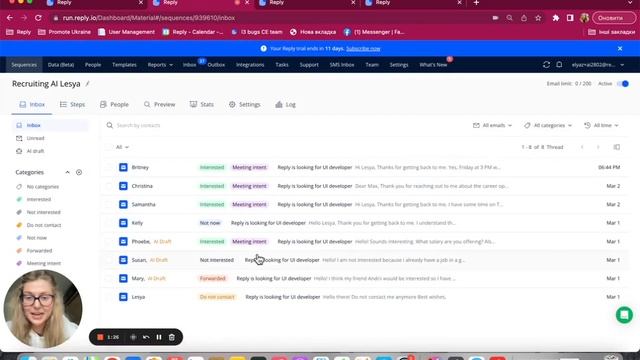Stop the screen recording
Image resolution: width=640 pixels, height=360 pixels.
point(100,337)
